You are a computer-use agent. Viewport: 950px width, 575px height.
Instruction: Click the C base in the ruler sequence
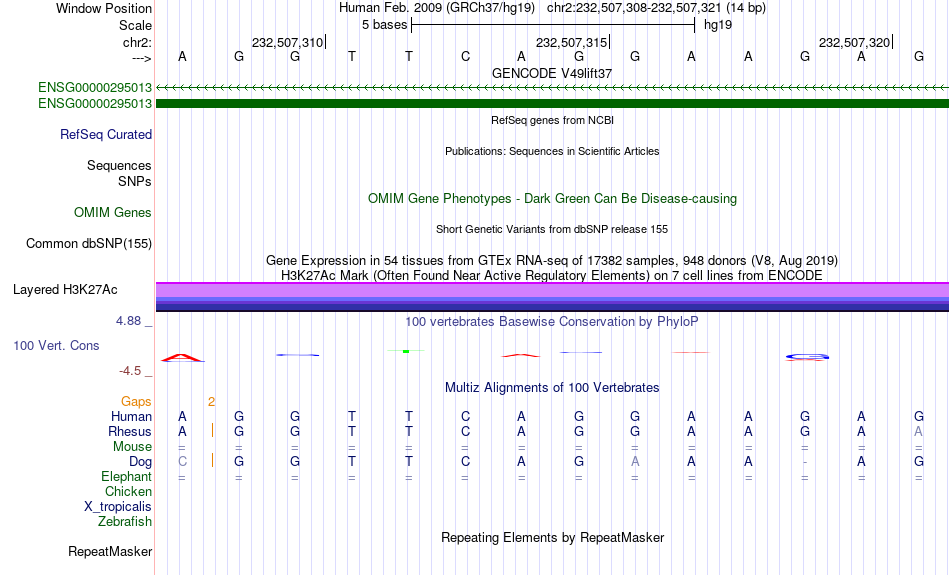point(465,56)
